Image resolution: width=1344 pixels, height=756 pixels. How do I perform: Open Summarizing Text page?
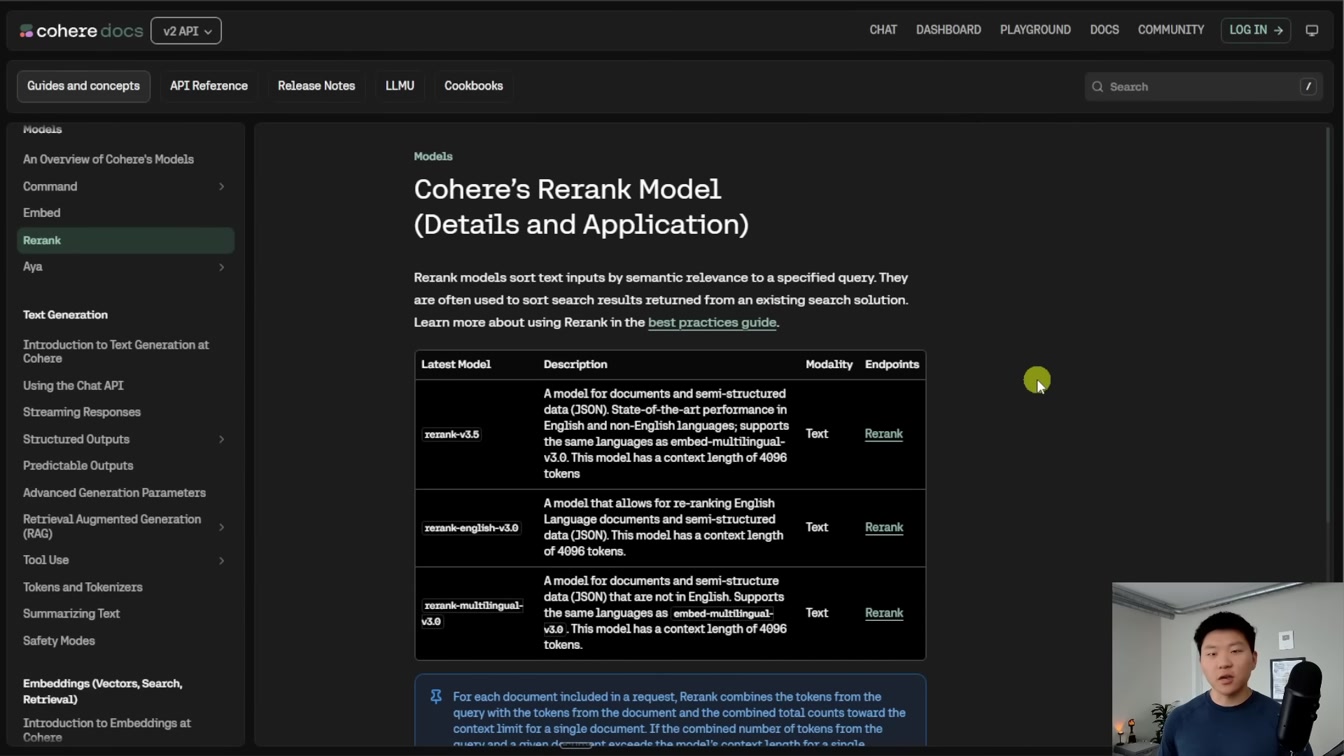point(71,614)
